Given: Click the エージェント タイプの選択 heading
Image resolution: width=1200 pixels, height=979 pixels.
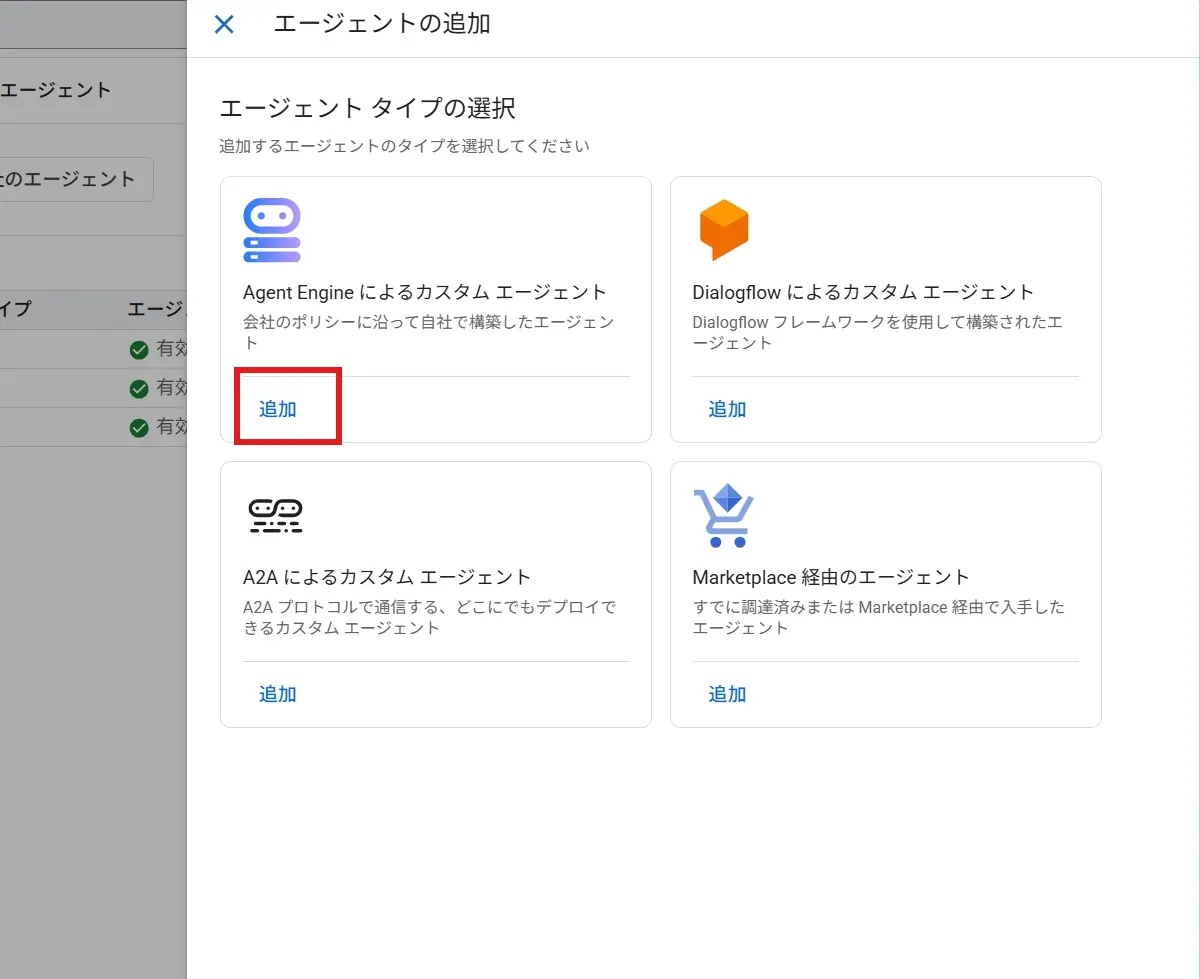Looking at the screenshot, I should click(367, 108).
